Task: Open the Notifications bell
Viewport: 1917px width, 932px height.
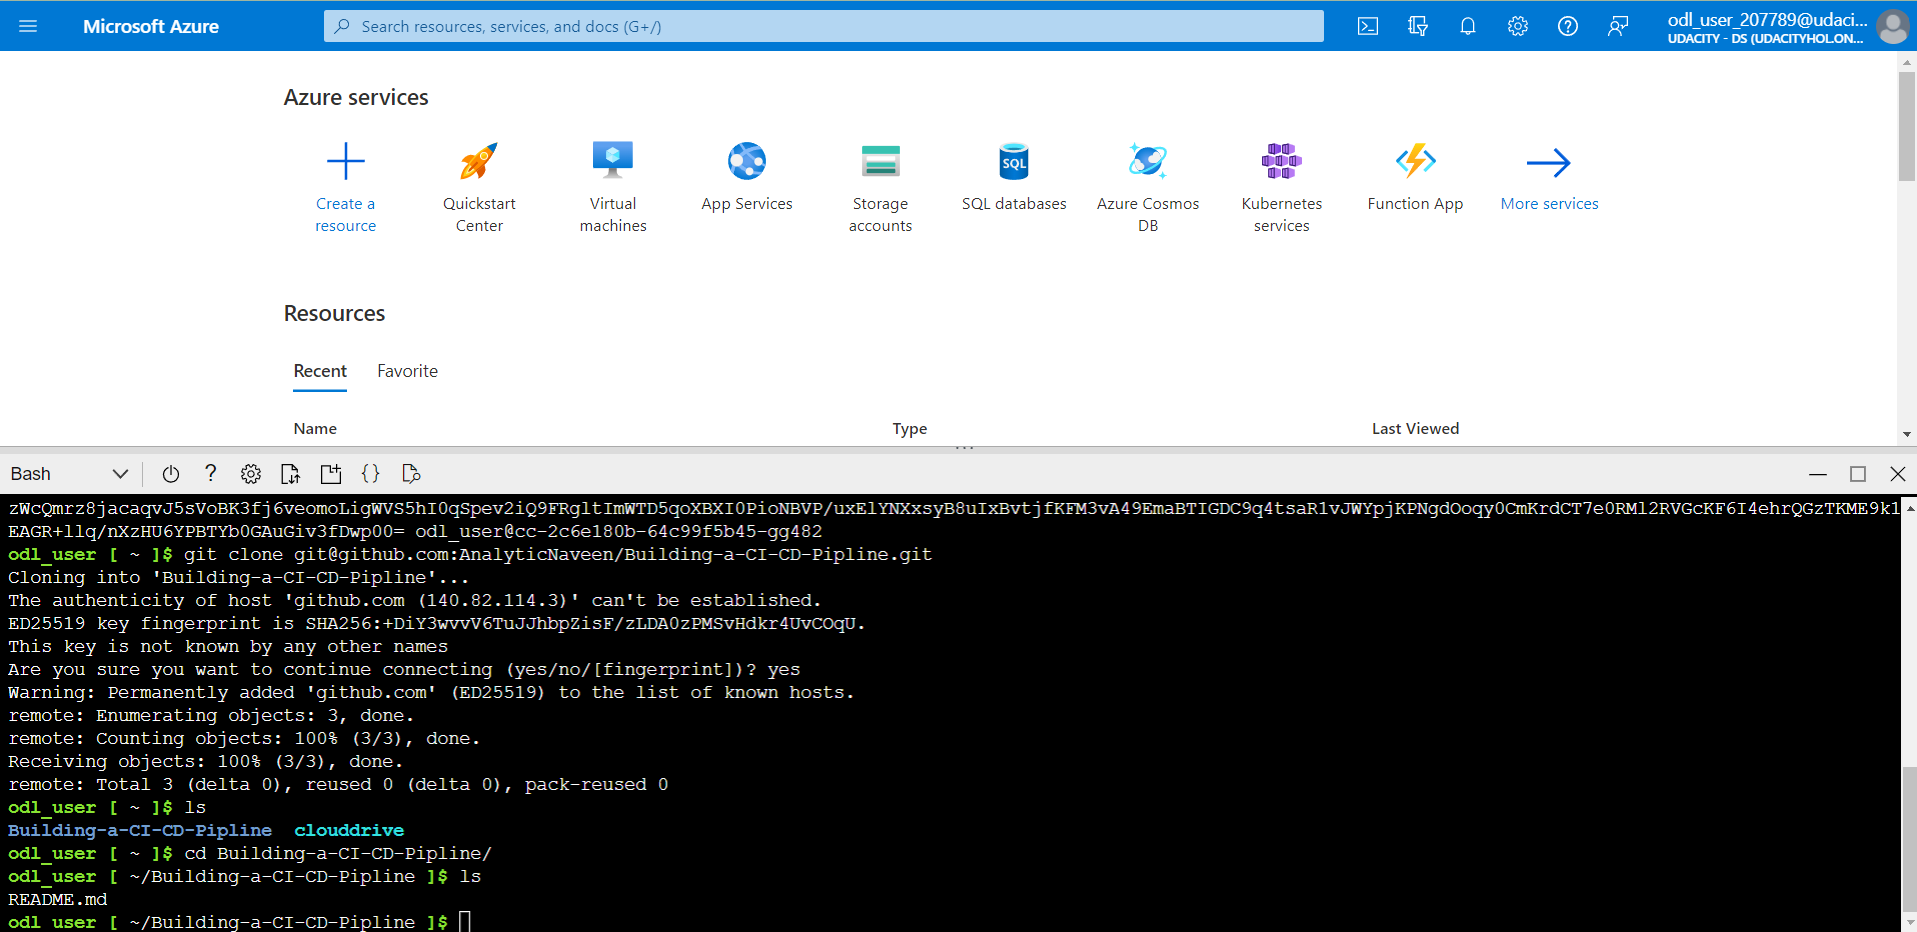Action: (x=1468, y=26)
